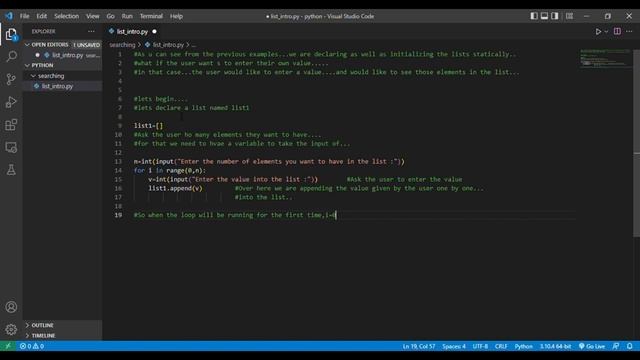Change indentation via Spaces: 4
Screen dimensions: 640x360
pyautogui.click(x=454, y=346)
